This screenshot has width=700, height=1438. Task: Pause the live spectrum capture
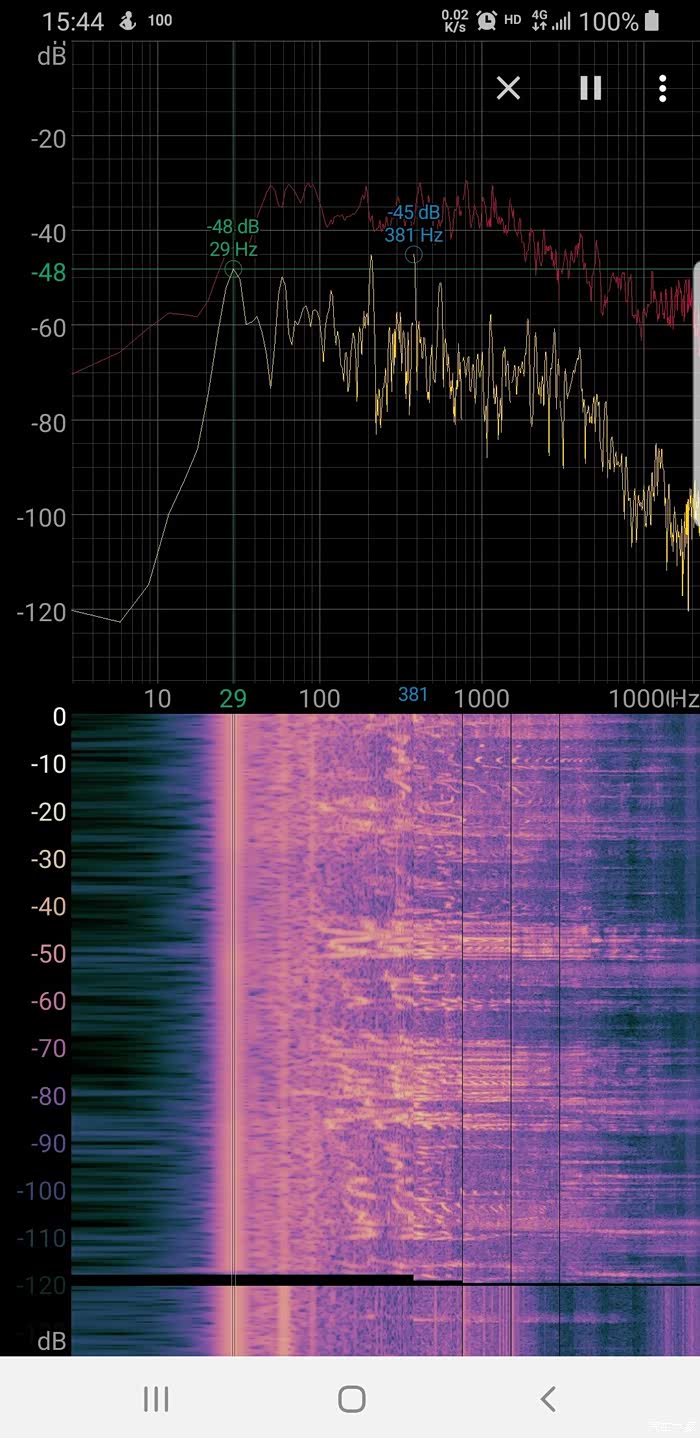tap(590, 88)
